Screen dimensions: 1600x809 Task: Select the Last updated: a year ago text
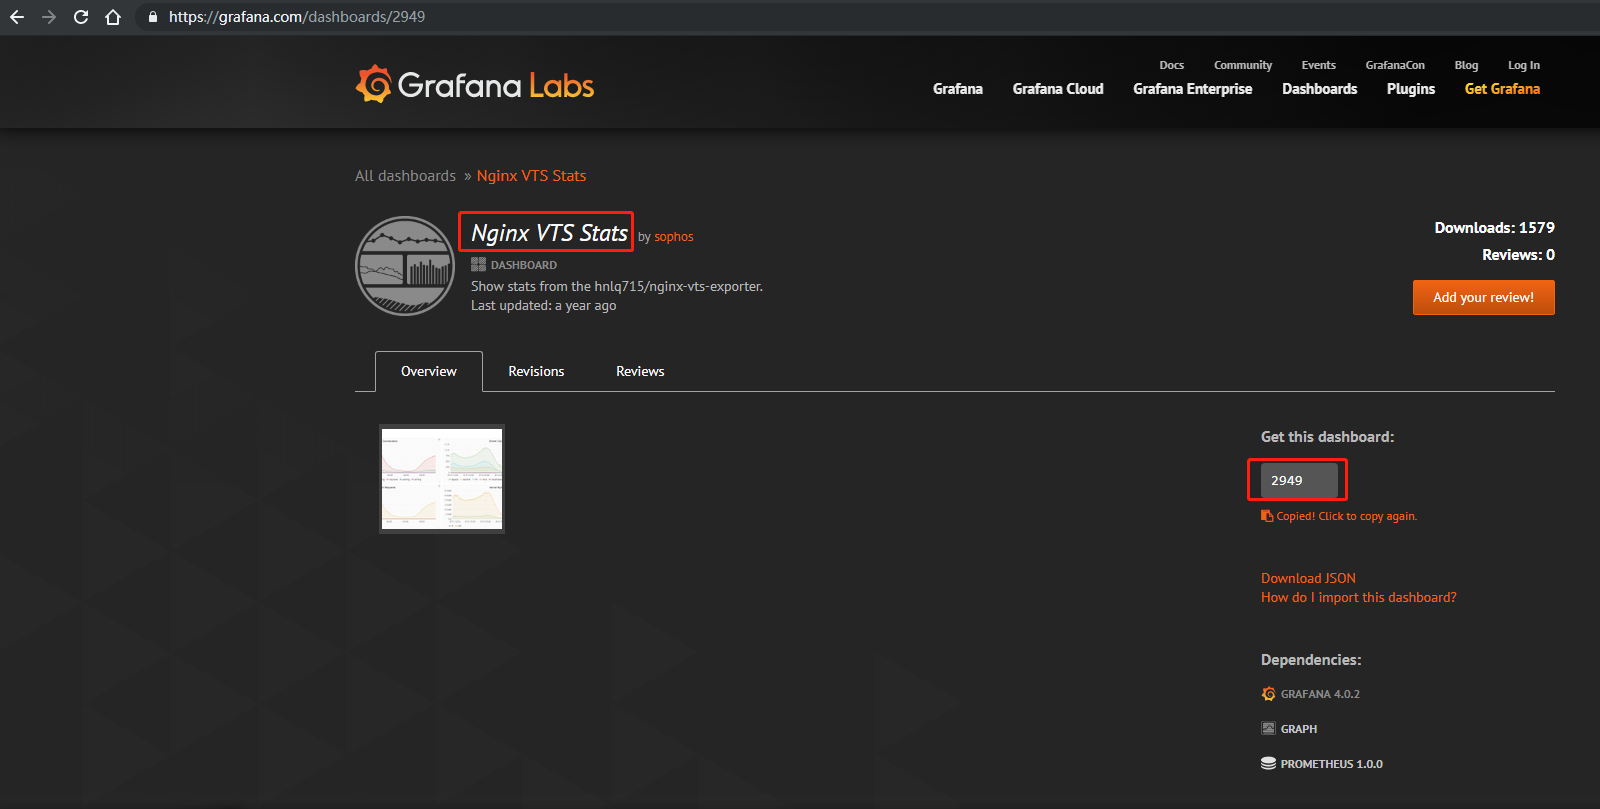[543, 306]
